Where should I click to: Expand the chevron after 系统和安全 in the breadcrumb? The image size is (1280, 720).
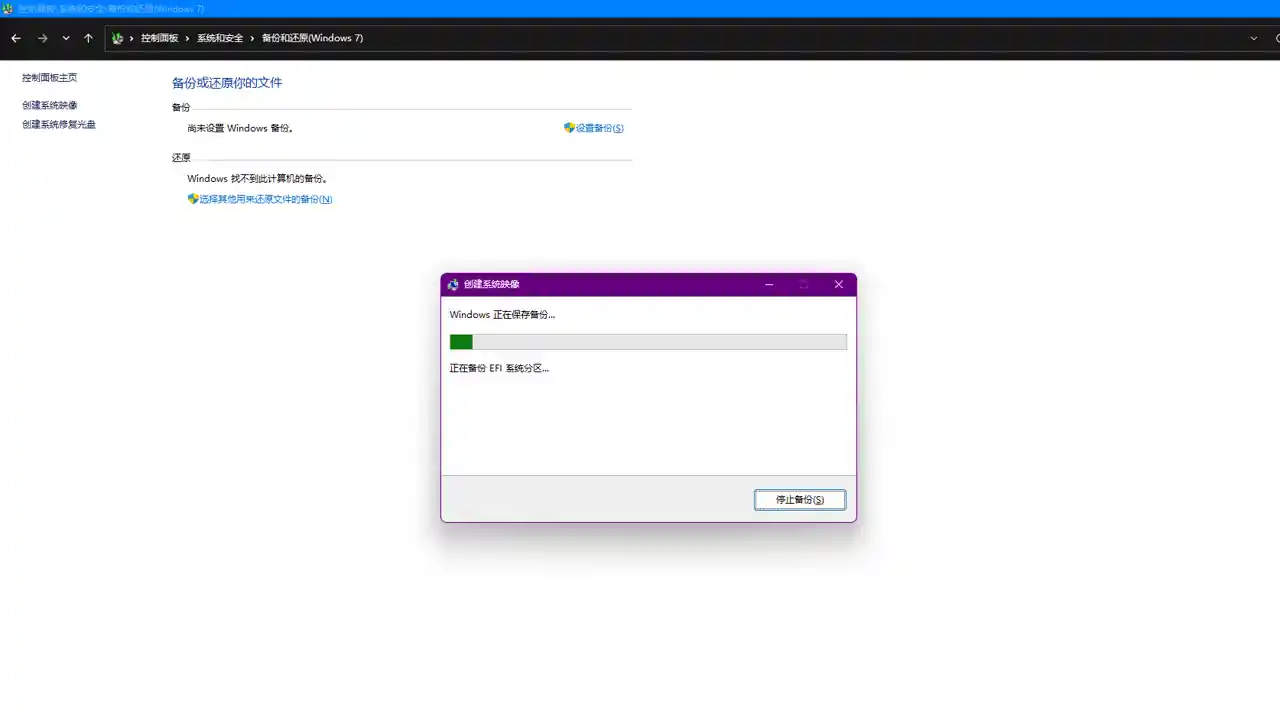click(252, 38)
